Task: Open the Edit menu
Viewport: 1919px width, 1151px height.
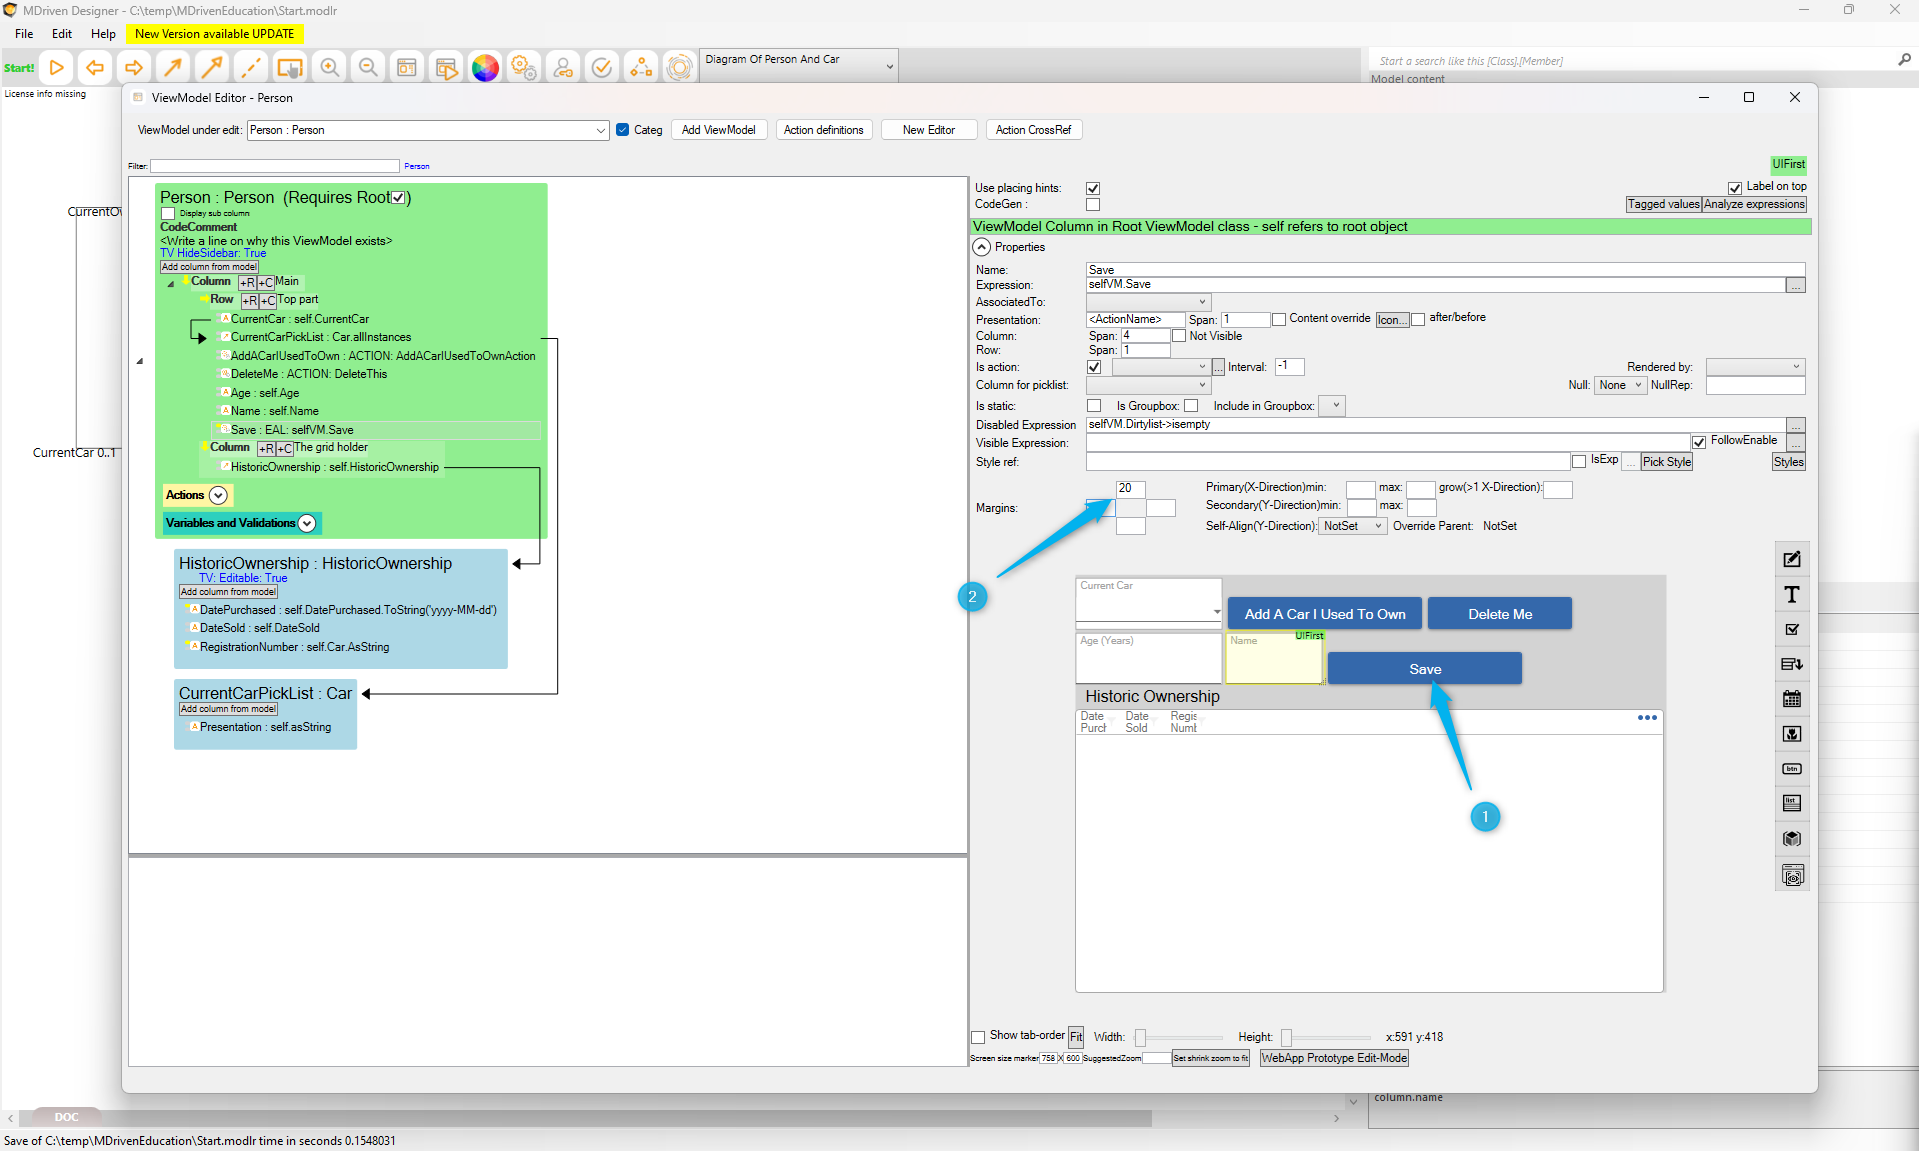Action: 62,34
